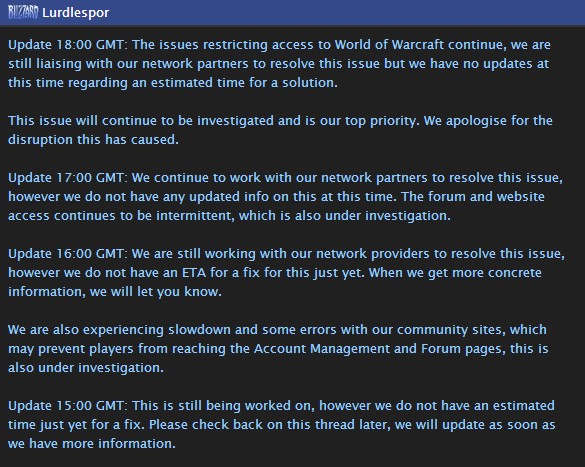
Task: Click the words 'World of Warcraft' in first update
Action: coord(389,45)
